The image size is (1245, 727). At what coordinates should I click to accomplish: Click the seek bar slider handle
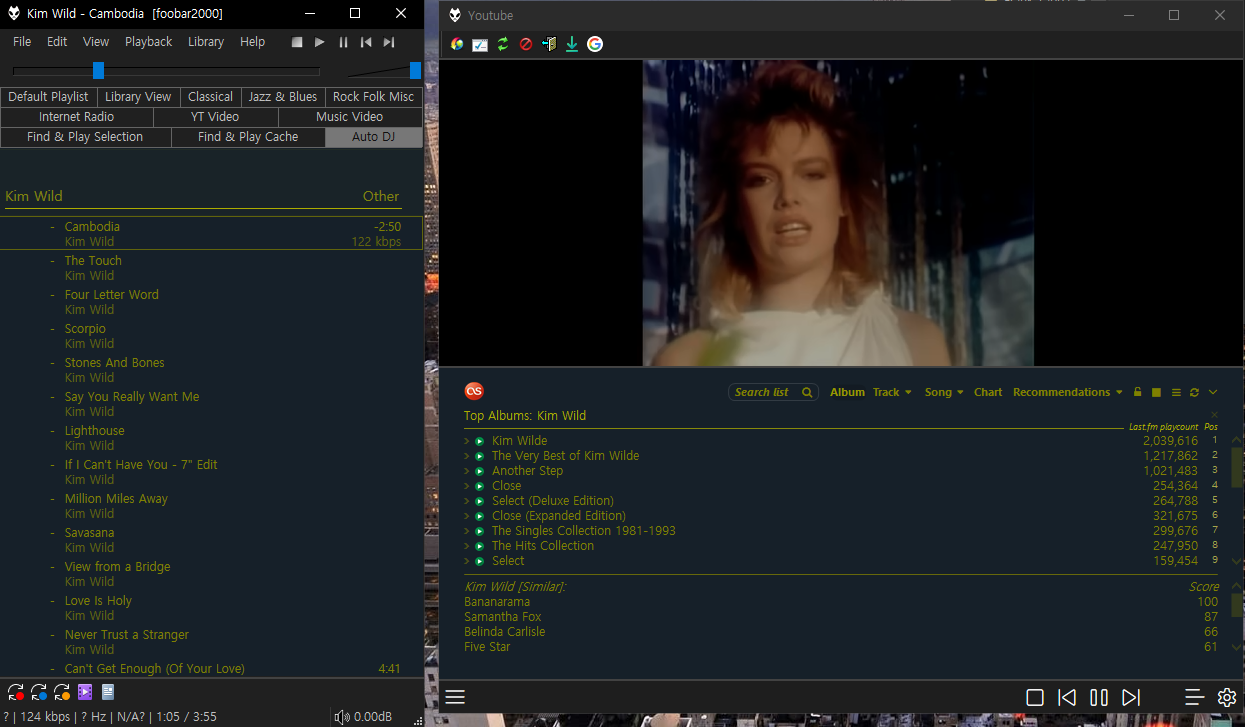coord(98,70)
